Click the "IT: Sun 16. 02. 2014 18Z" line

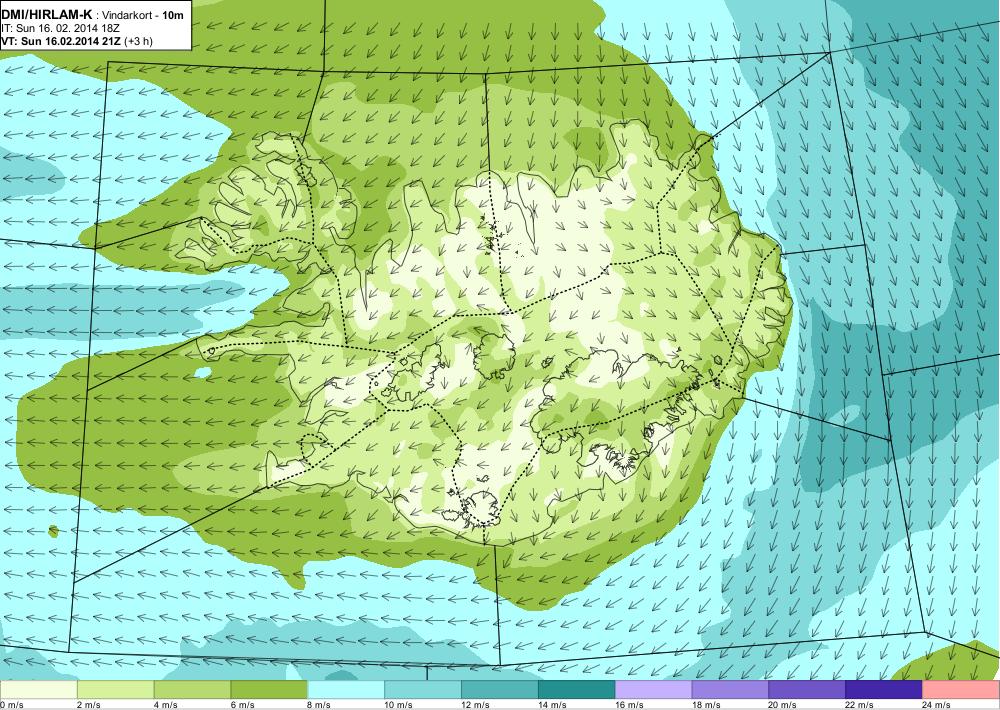(61, 28)
